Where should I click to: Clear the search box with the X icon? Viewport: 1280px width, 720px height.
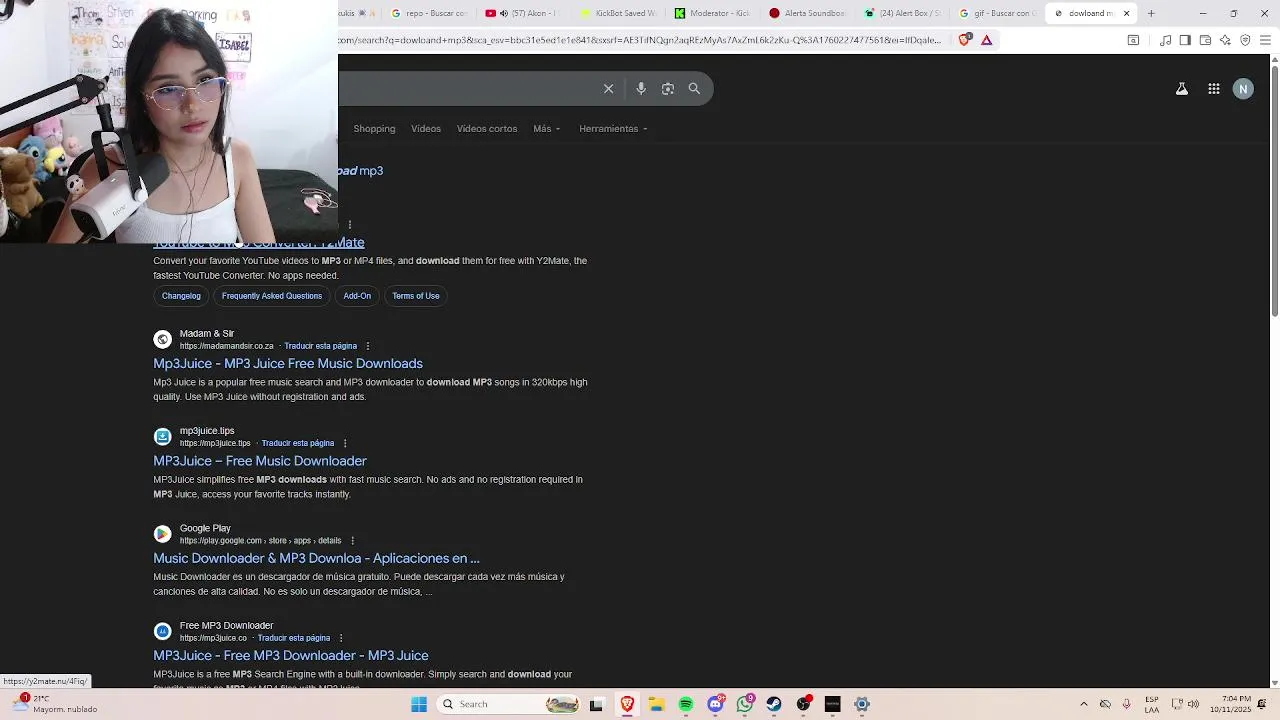[608, 89]
